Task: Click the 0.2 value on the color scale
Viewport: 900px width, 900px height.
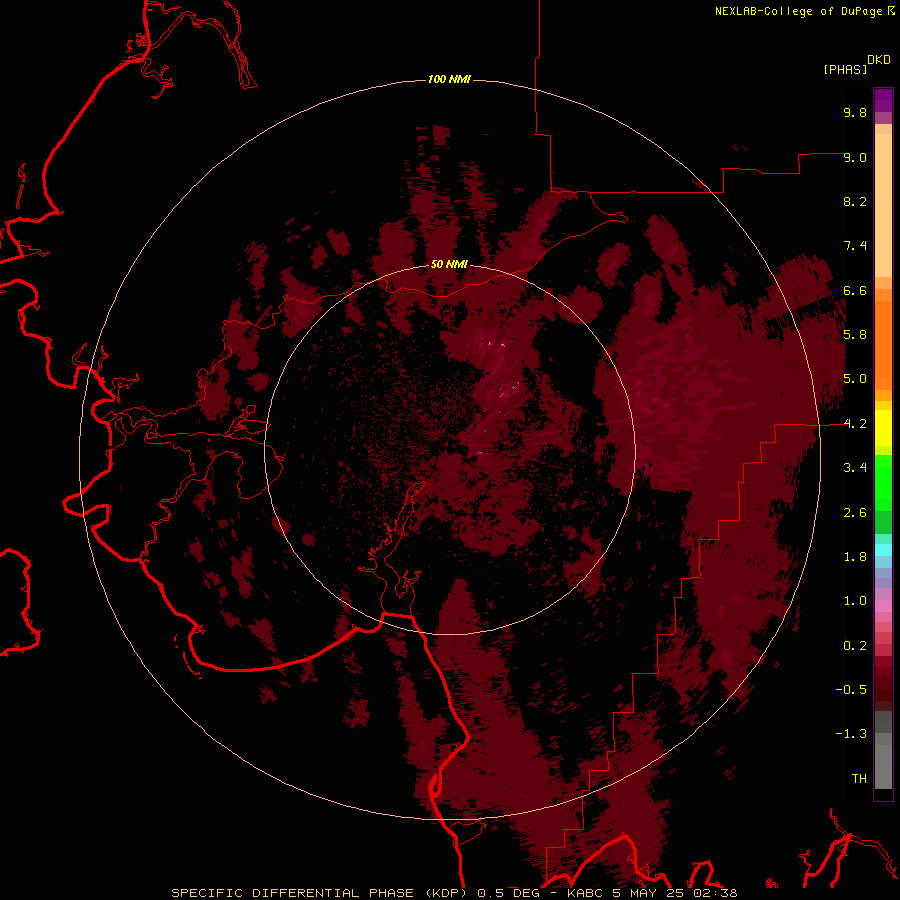Action: coord(855,646)
